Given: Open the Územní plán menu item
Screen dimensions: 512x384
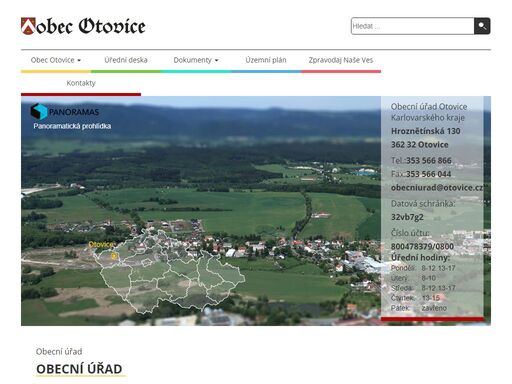Looking at the screenshot, I should click(x=266, y=60).
